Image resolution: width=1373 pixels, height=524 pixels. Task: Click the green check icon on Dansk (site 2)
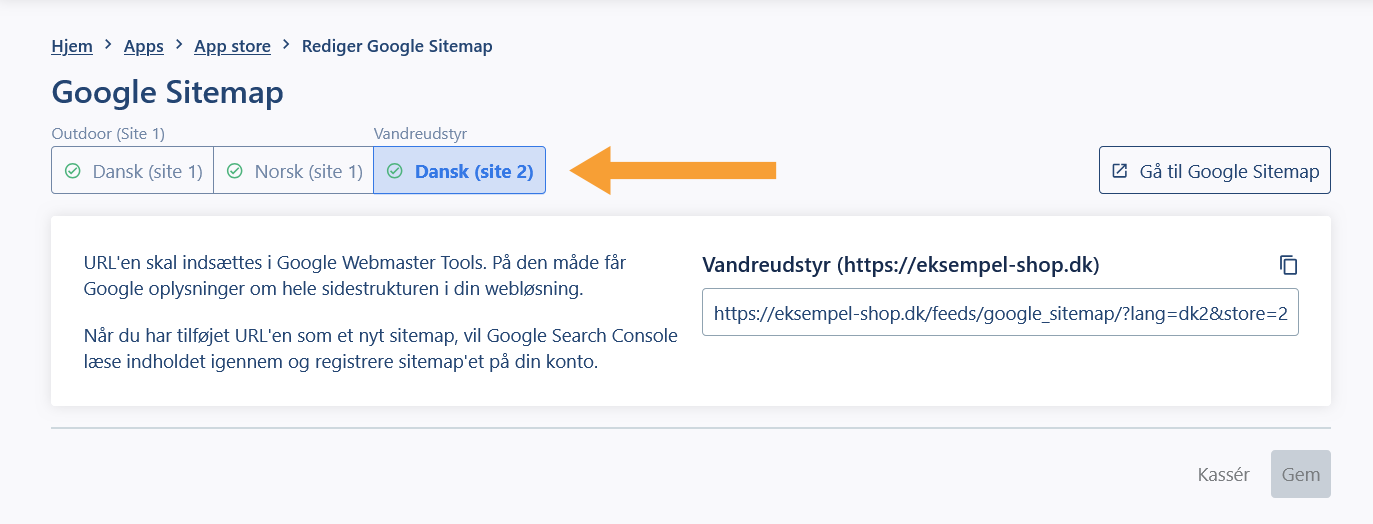(x=395, y=171)
